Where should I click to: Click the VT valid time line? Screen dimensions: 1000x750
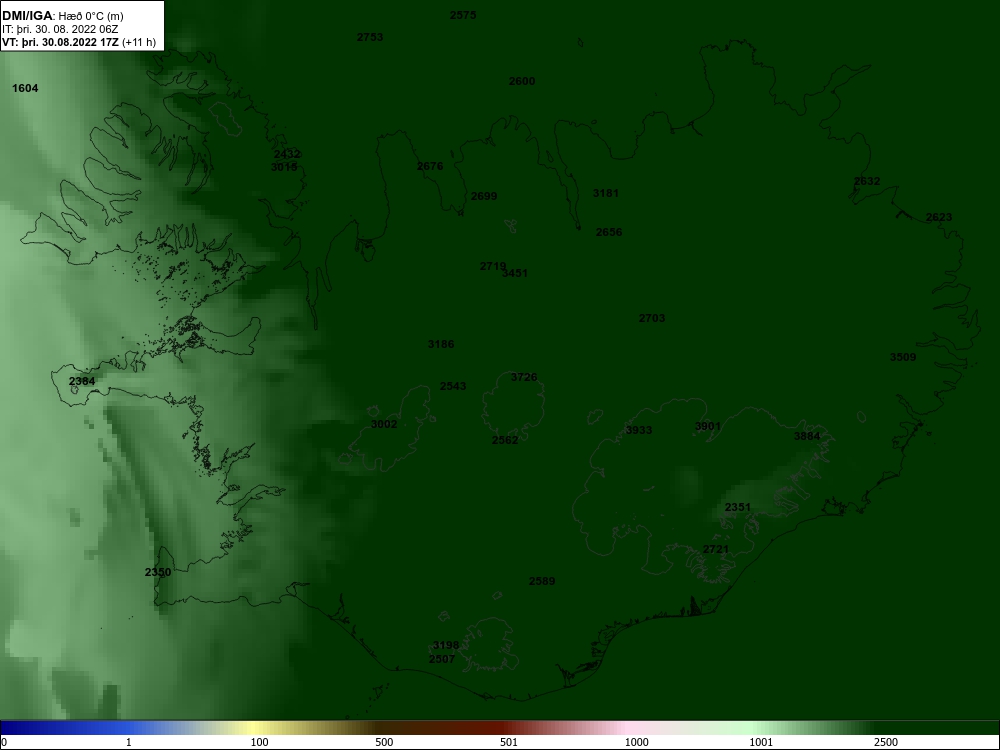pyautogui.click(x=78, y=43)
